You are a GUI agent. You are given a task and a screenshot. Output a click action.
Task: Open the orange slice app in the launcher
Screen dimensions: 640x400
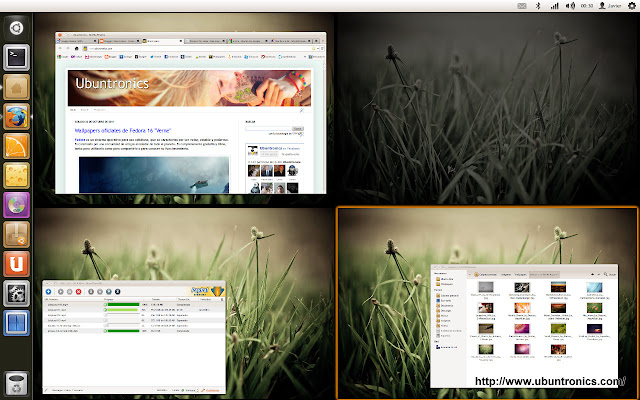(x=16, y=146)
